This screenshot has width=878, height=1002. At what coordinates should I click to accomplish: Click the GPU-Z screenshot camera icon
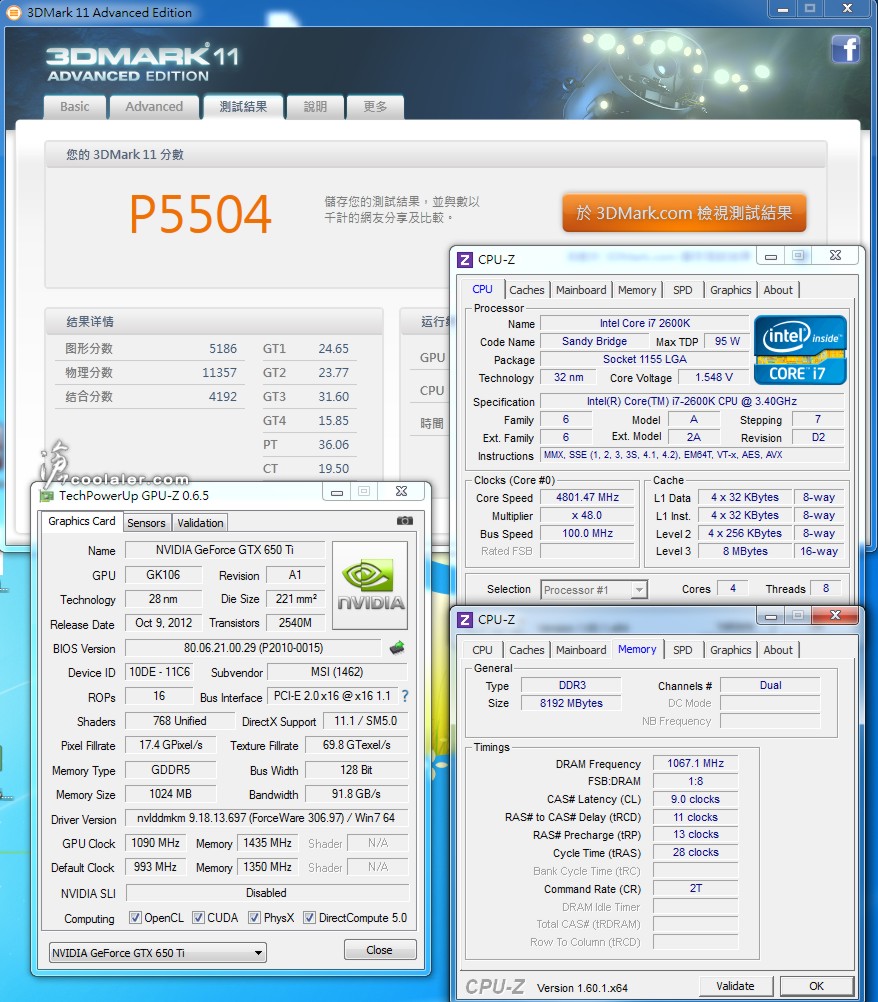pyautogui.click(x=404, y=521)
